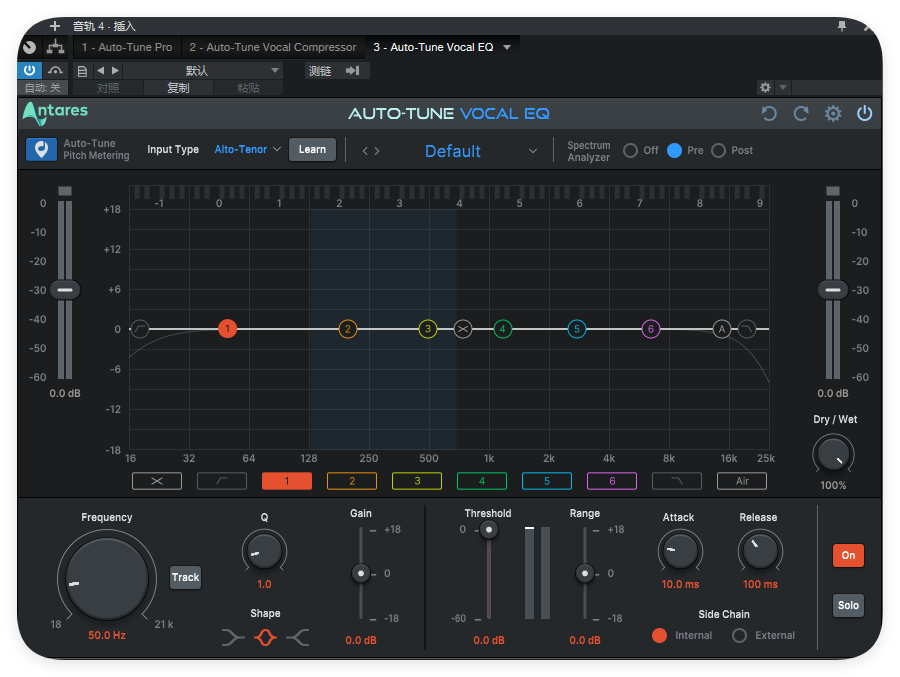Expand plugin slot dropdown arrow
900x677 pixels.
click(x=507, y=47)
